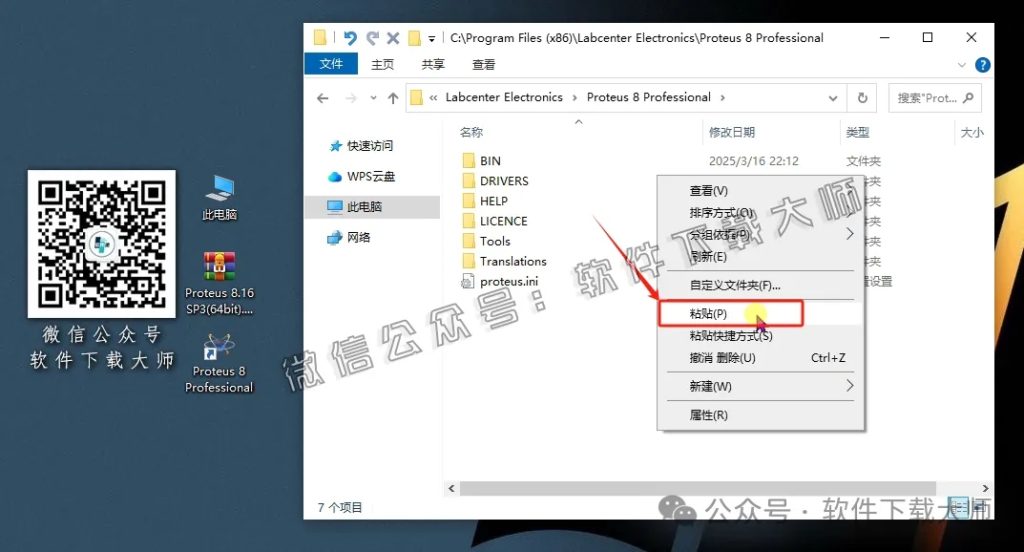This screenshot has width=1024, height=552.
Task: Sort by 修改日期 column header
Action: click(732, 133)
